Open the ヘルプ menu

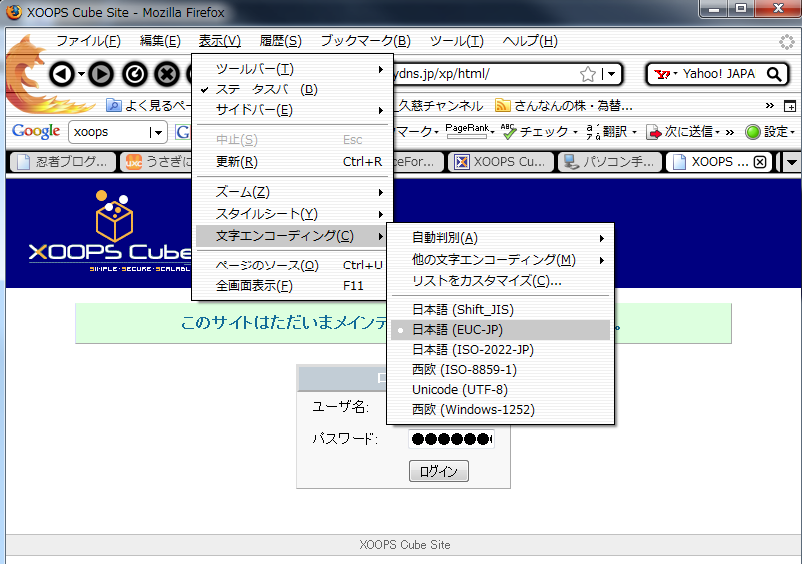530,41
